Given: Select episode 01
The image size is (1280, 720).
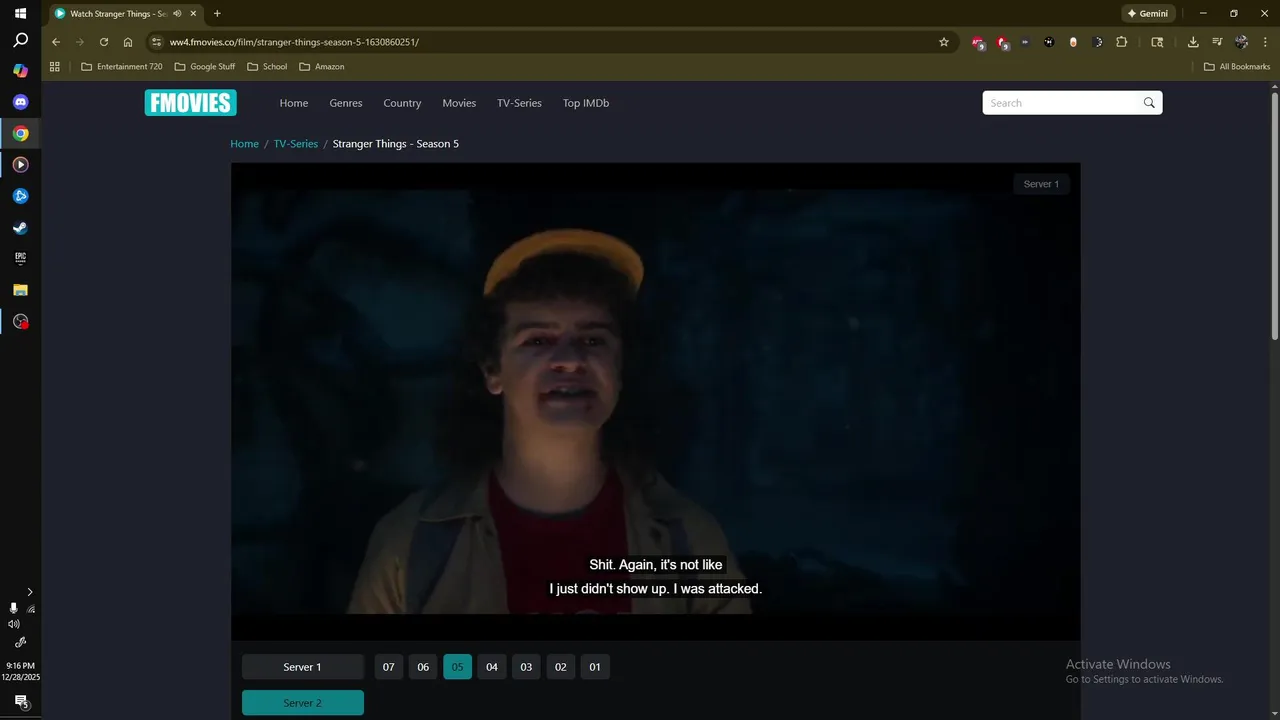Looking at the screenshot, I should point(595,667).
